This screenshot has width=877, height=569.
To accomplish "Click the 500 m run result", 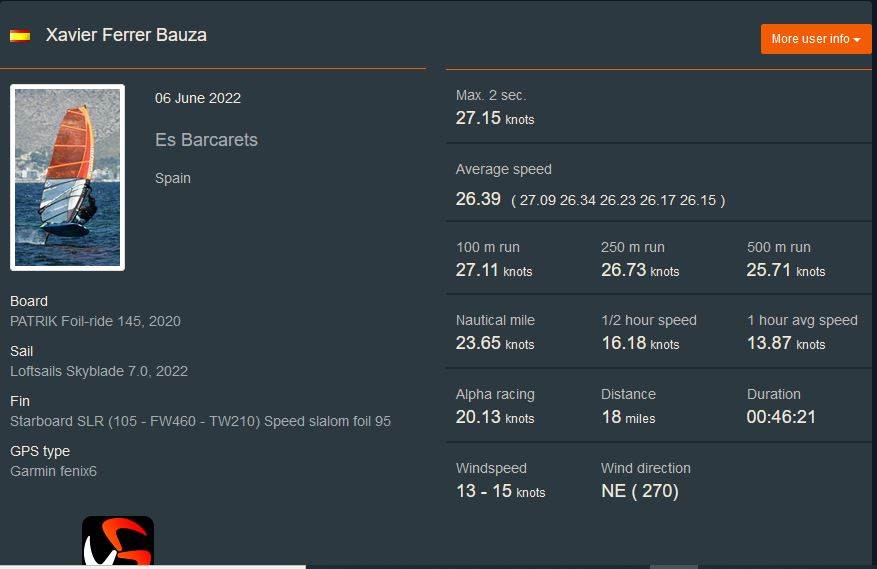I will click(785, 270).
